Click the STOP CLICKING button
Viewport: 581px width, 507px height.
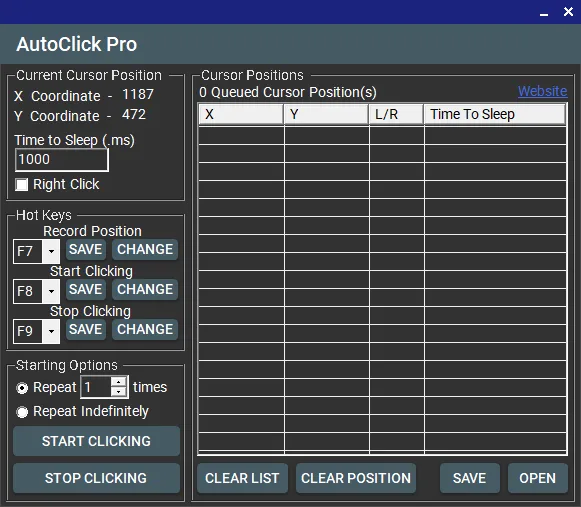[x=96, y=478]
